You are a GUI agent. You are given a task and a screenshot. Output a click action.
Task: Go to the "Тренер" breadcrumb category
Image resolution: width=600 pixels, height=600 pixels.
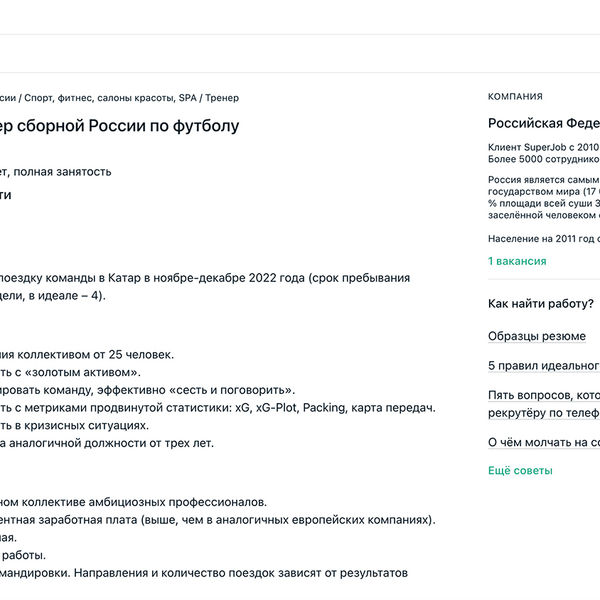click(x=221, y=98)
